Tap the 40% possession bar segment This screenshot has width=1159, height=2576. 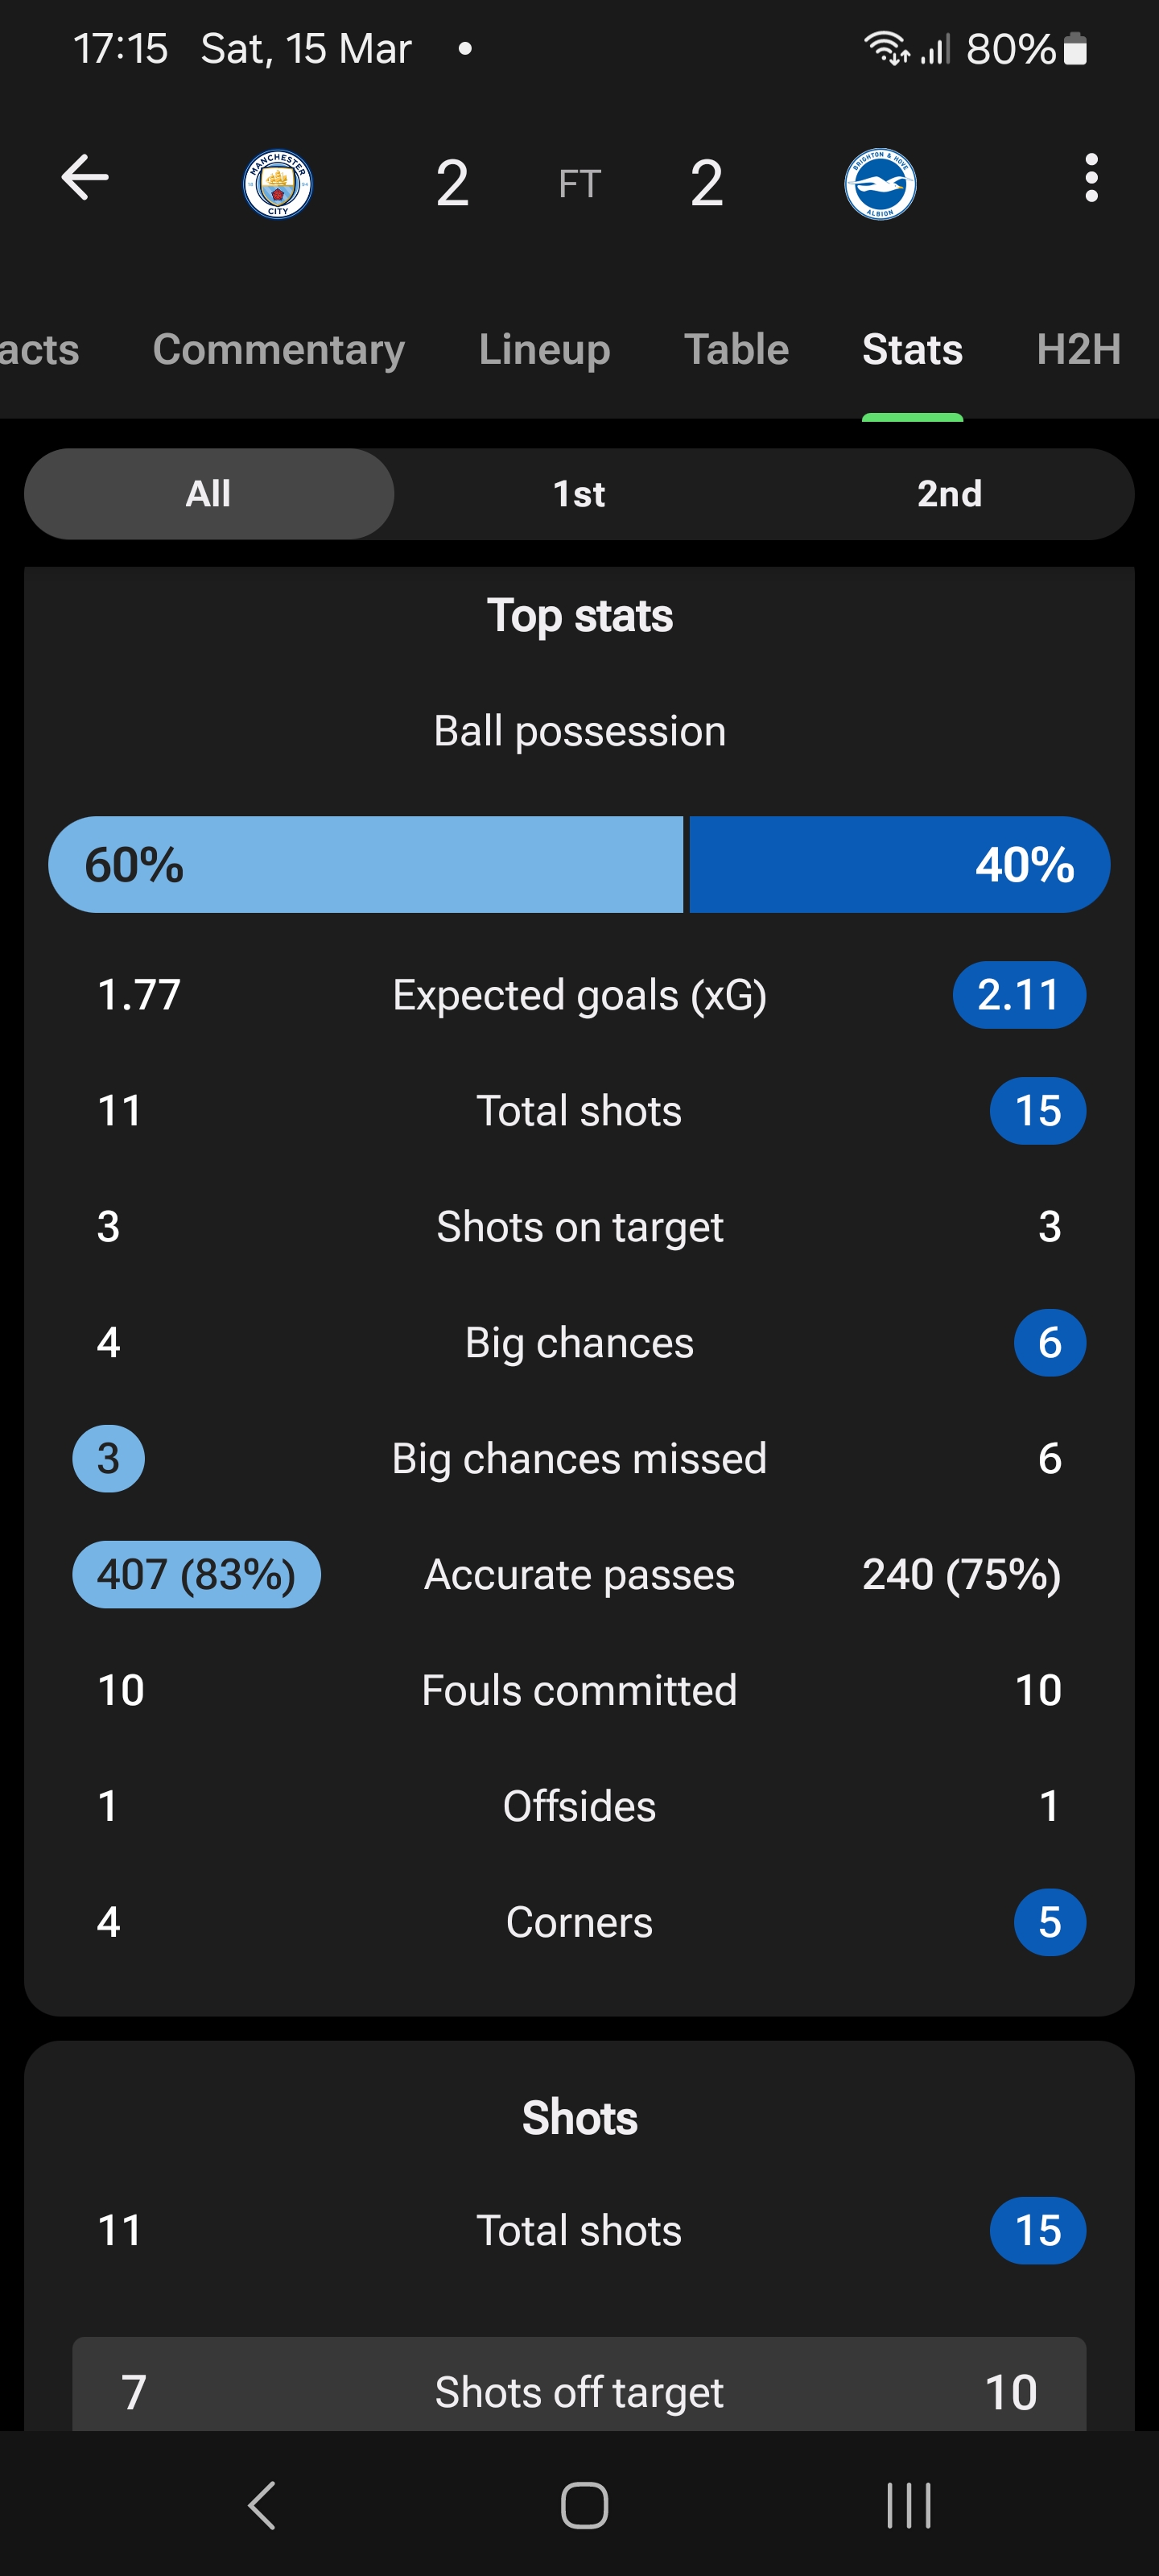pyautogui.click(x=899, y=865)
